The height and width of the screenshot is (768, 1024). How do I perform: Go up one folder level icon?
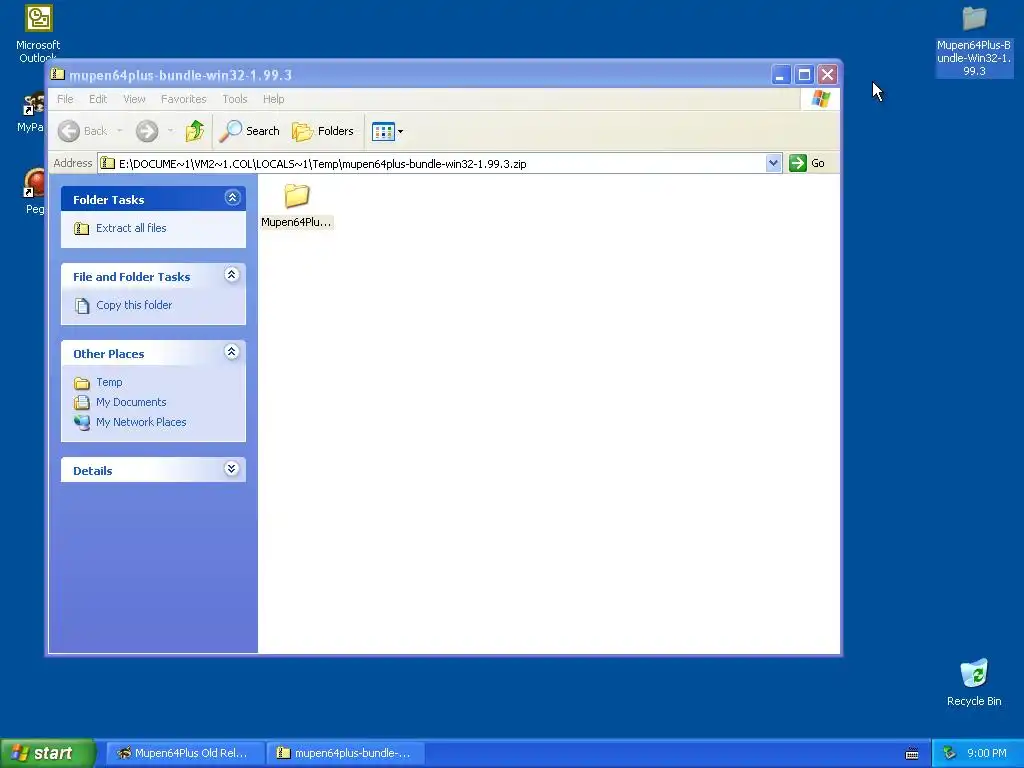(195, 131)
